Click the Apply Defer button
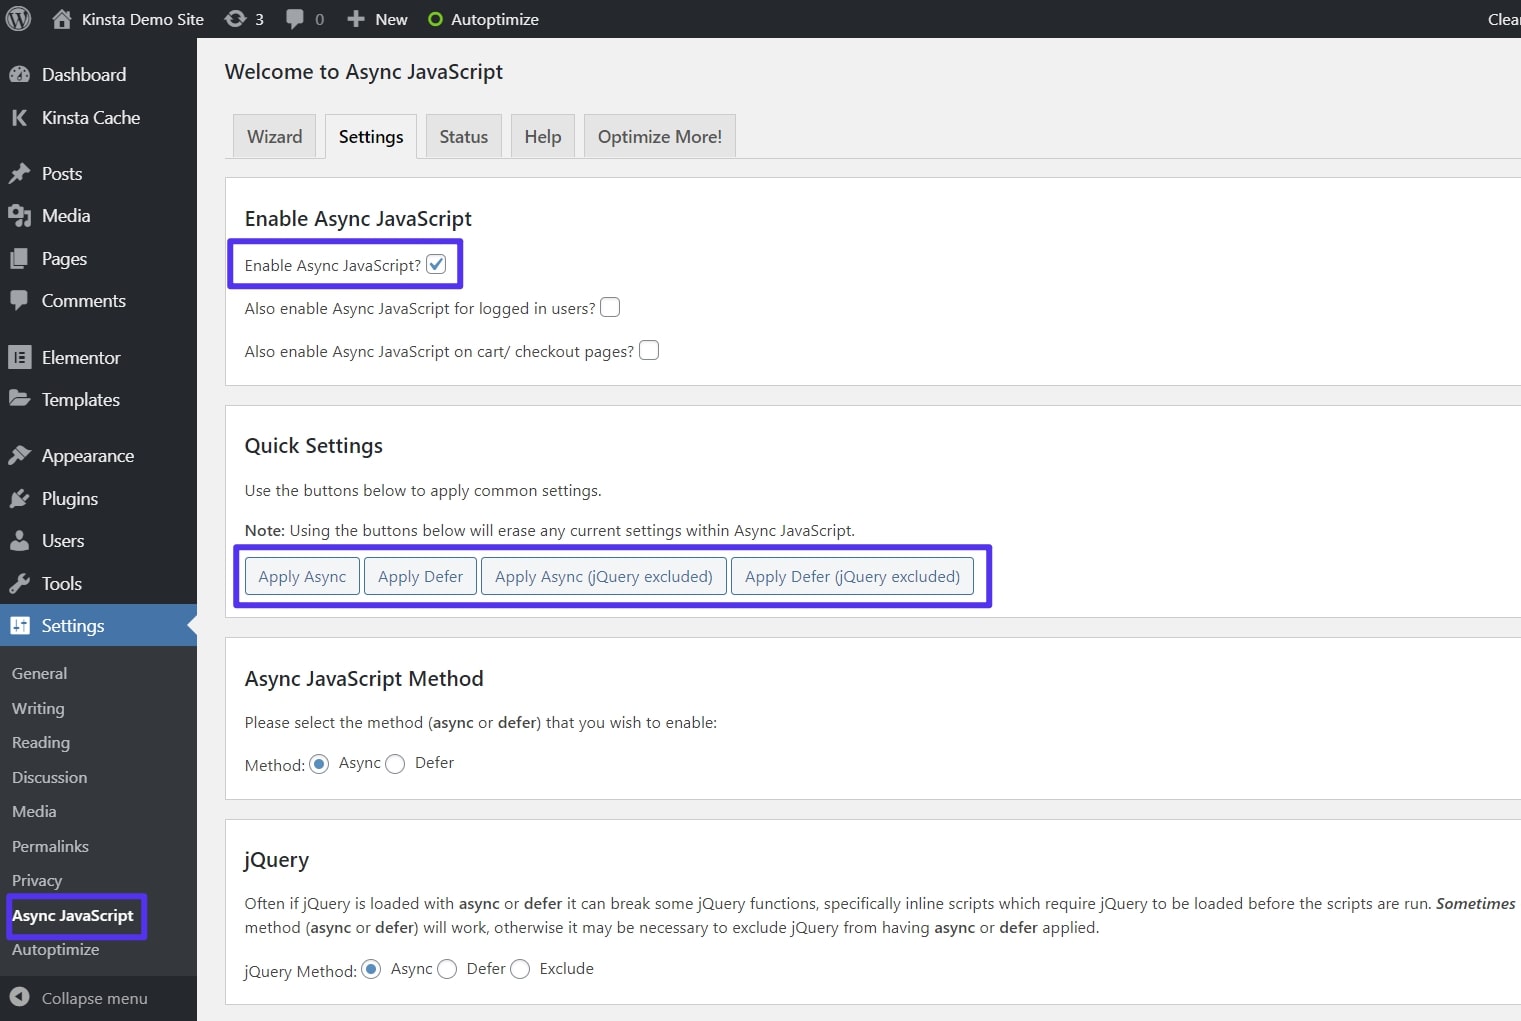The width and height of the screenshot is (1521, 1021). [419, 576]
